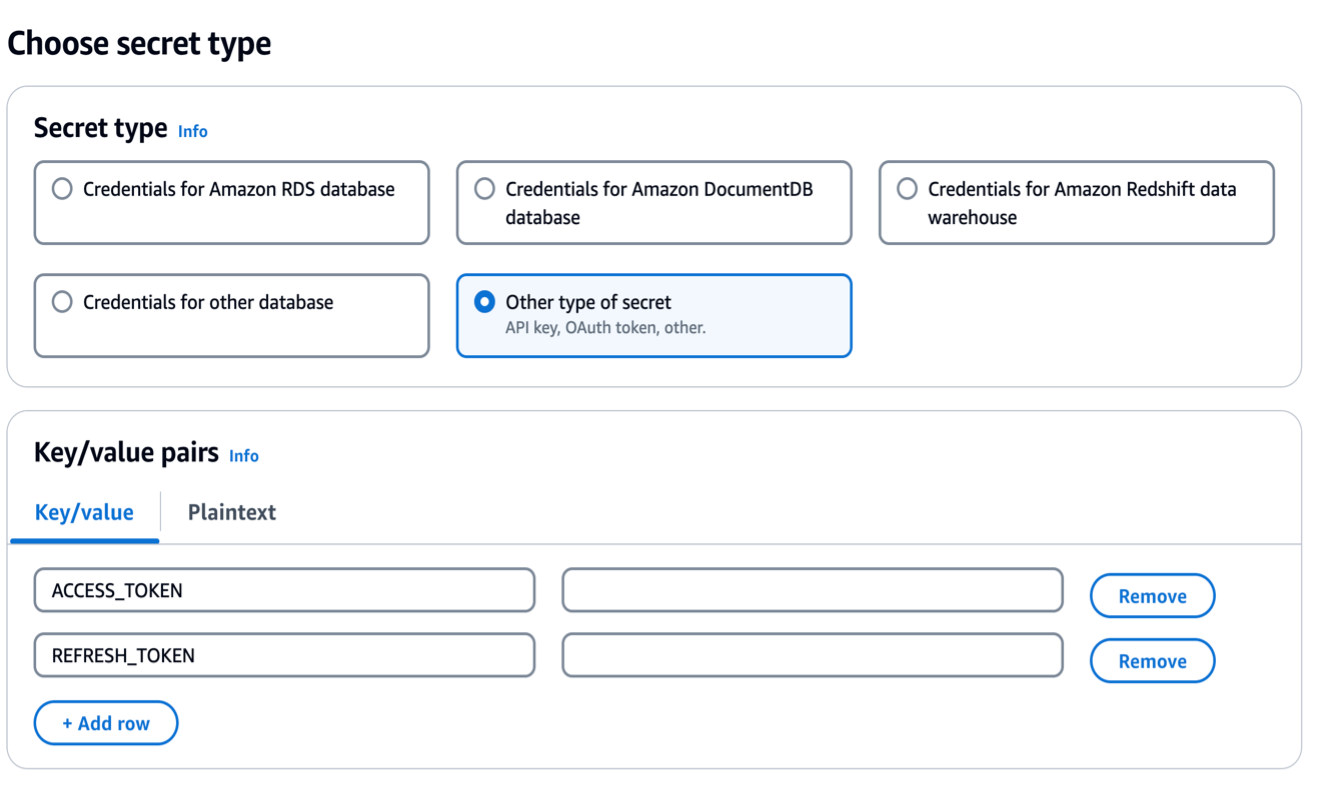Image resolution: width=1320 pixels, height=788 pixels.
Task: Switch to the Key/value tab
Action: click(x=84, y=513)
